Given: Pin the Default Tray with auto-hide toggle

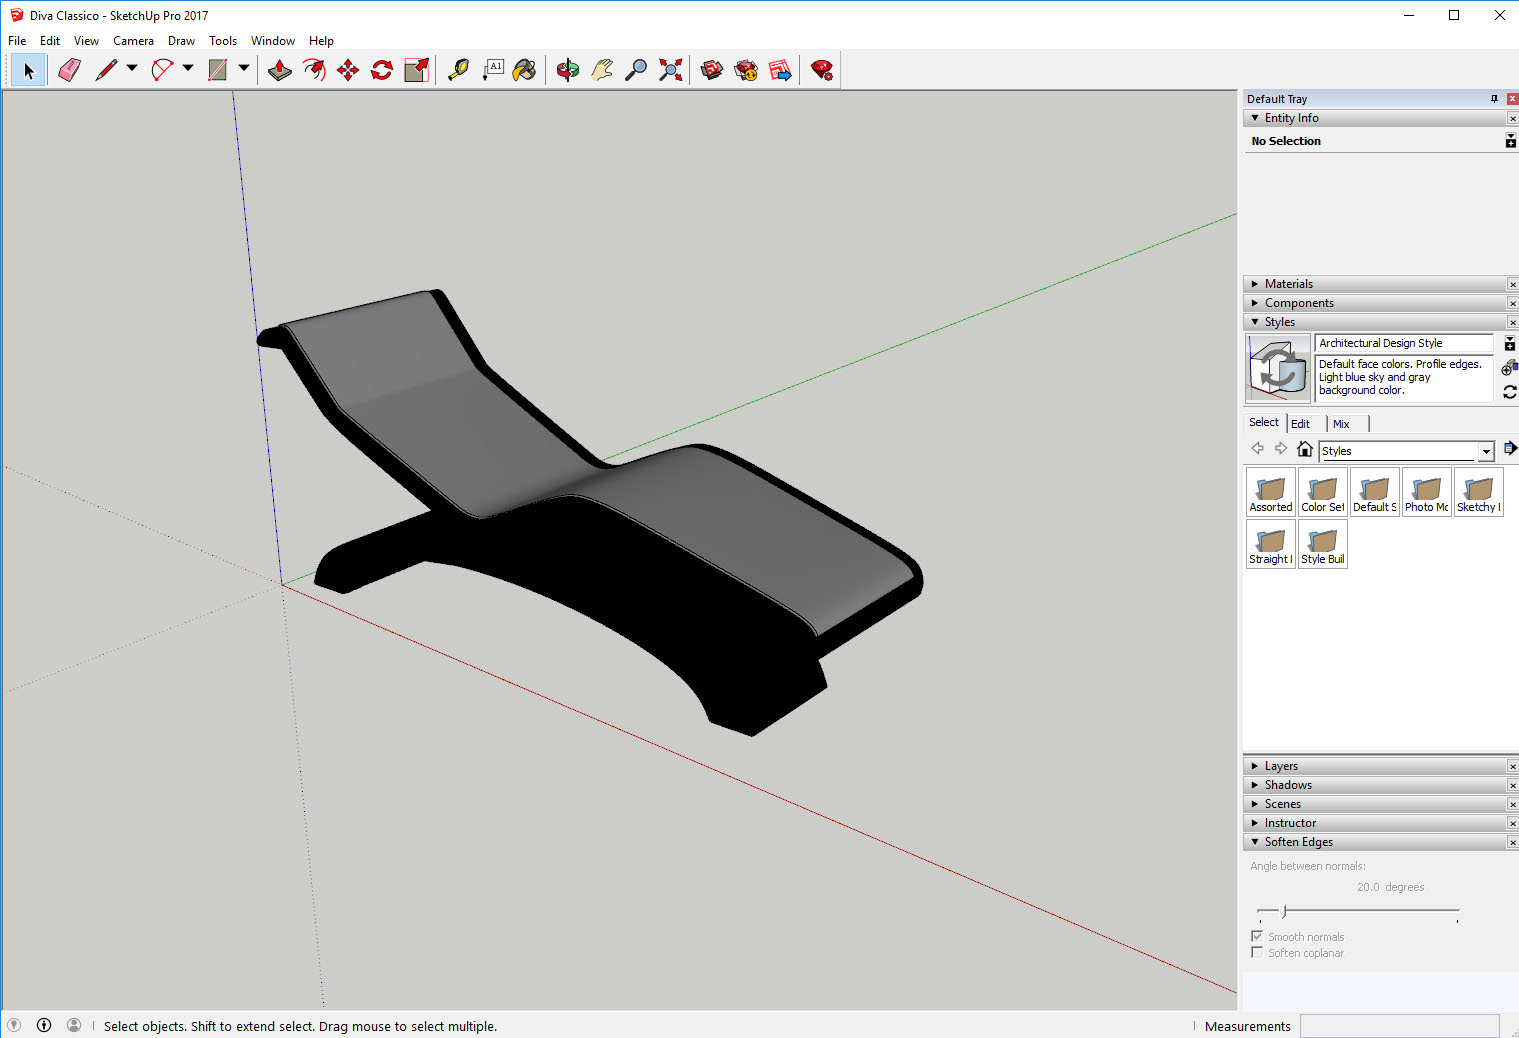Looking at the screenshot, I should point(1494,99).
